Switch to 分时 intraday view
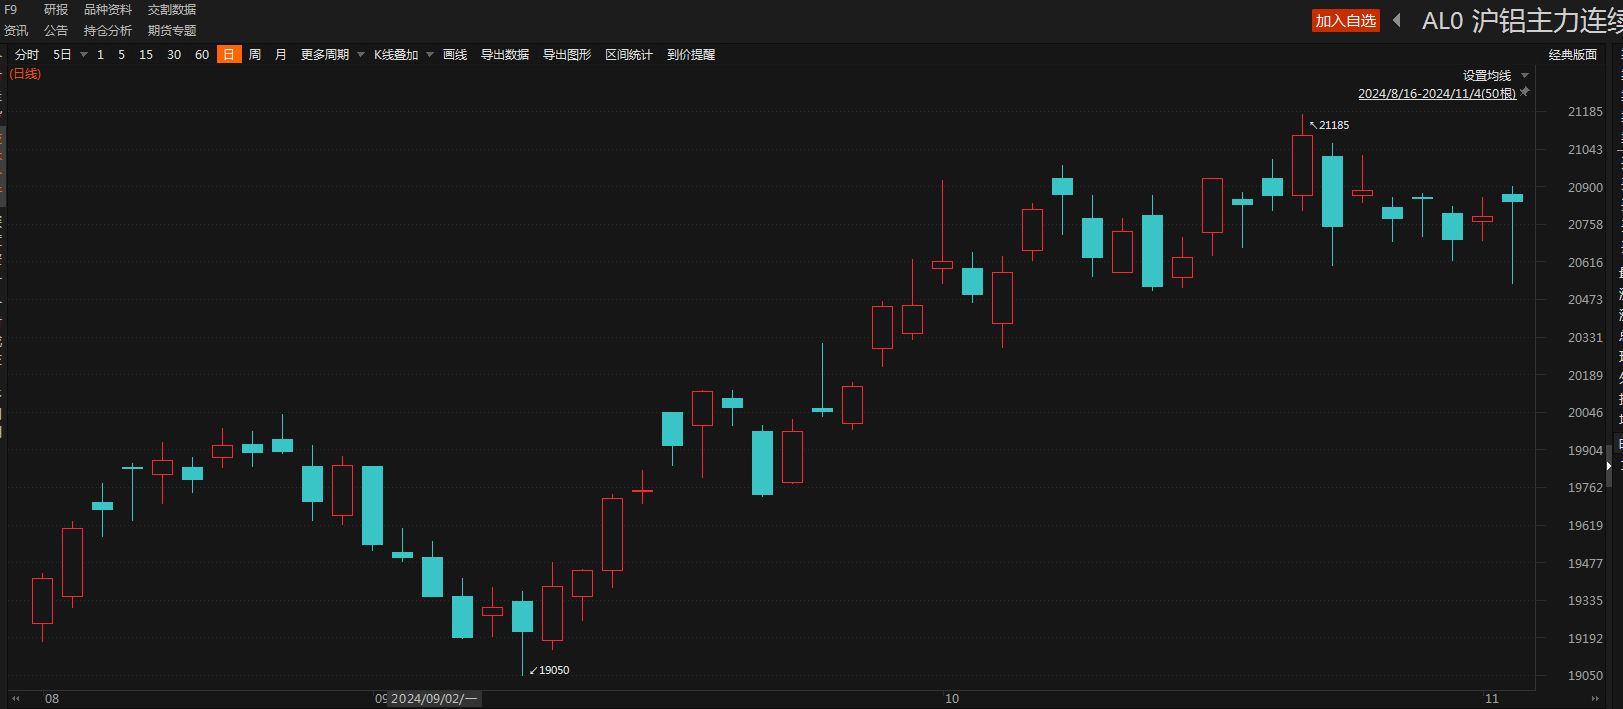 click(27, 55)
